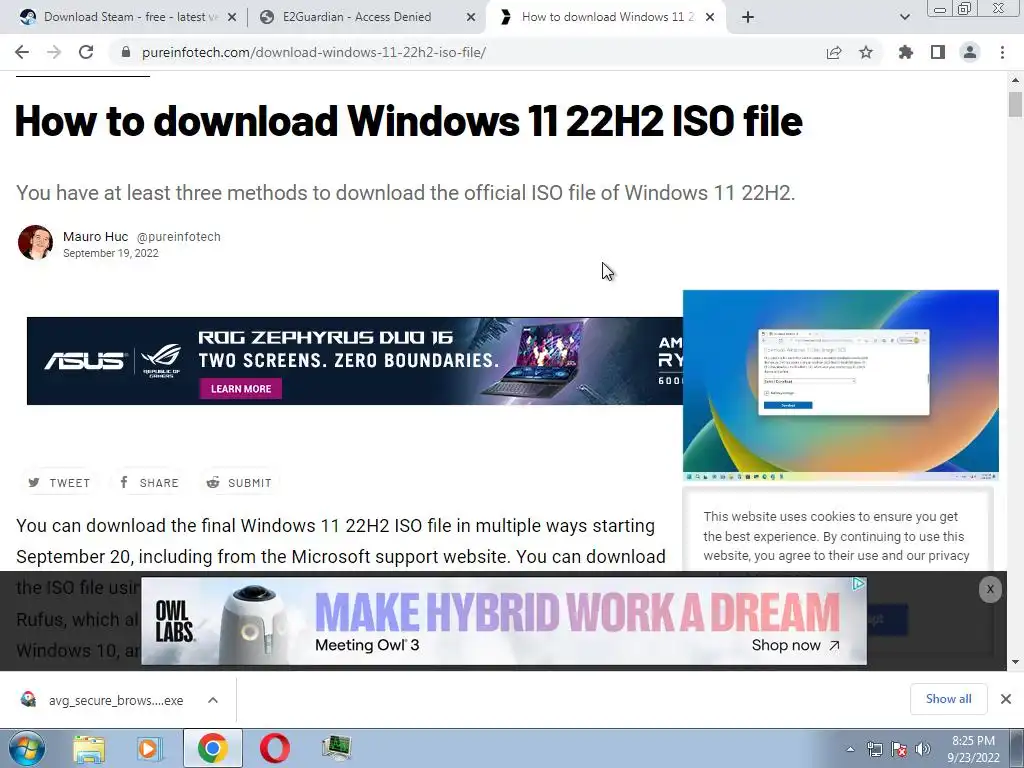Open a new tab with the plus button
The image size is (1024, 768).
tap(748, 17)
